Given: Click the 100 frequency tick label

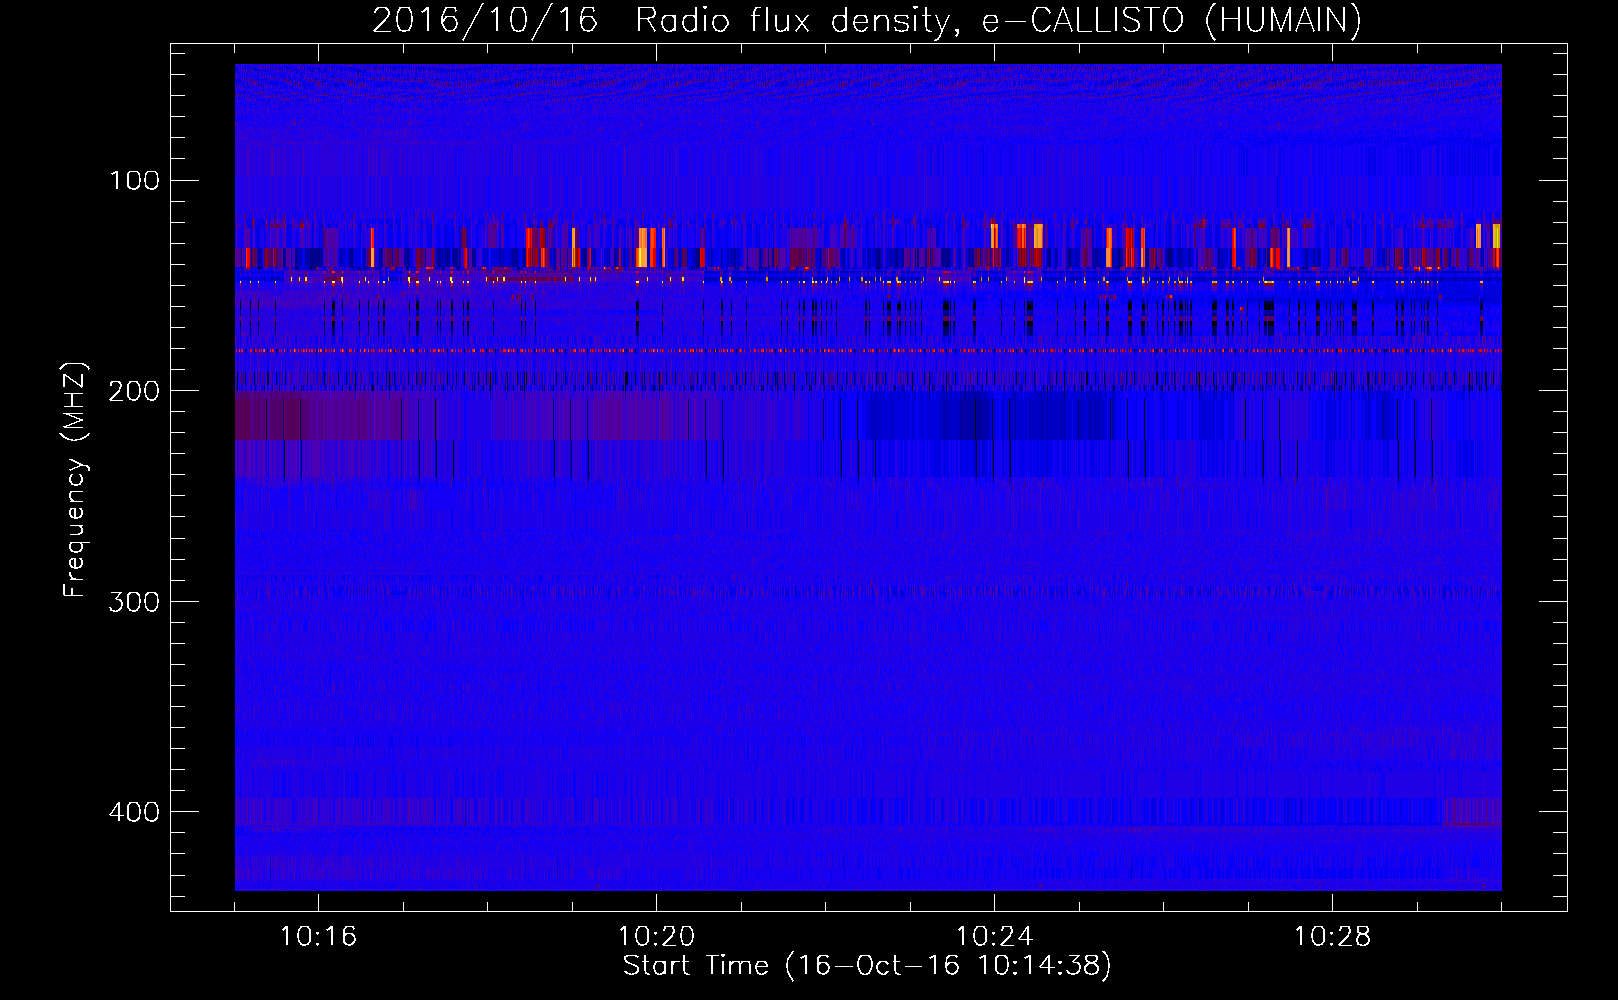Looking at the screenshot, I should [134, 181].
